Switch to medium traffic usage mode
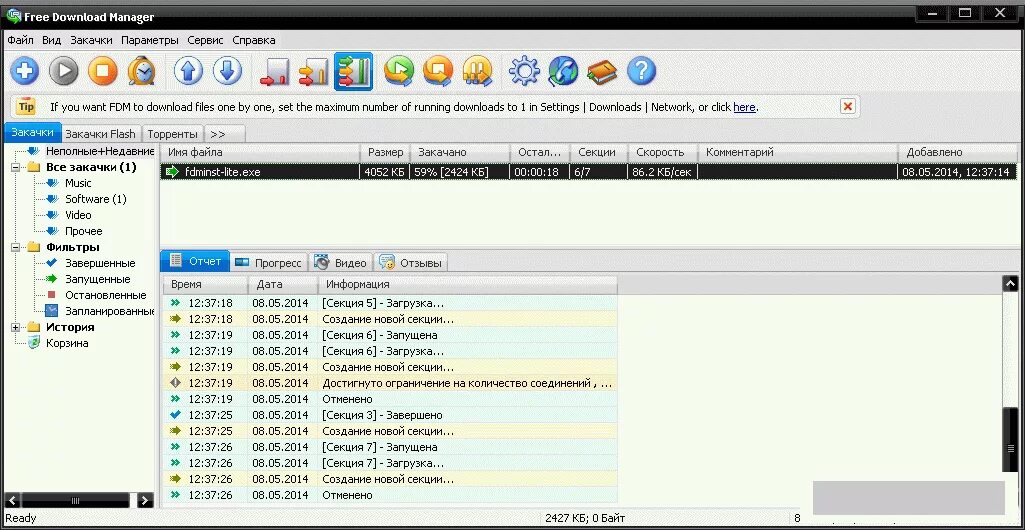The width and height of the screenshot is (1025, 530). [x=314, y=71]
